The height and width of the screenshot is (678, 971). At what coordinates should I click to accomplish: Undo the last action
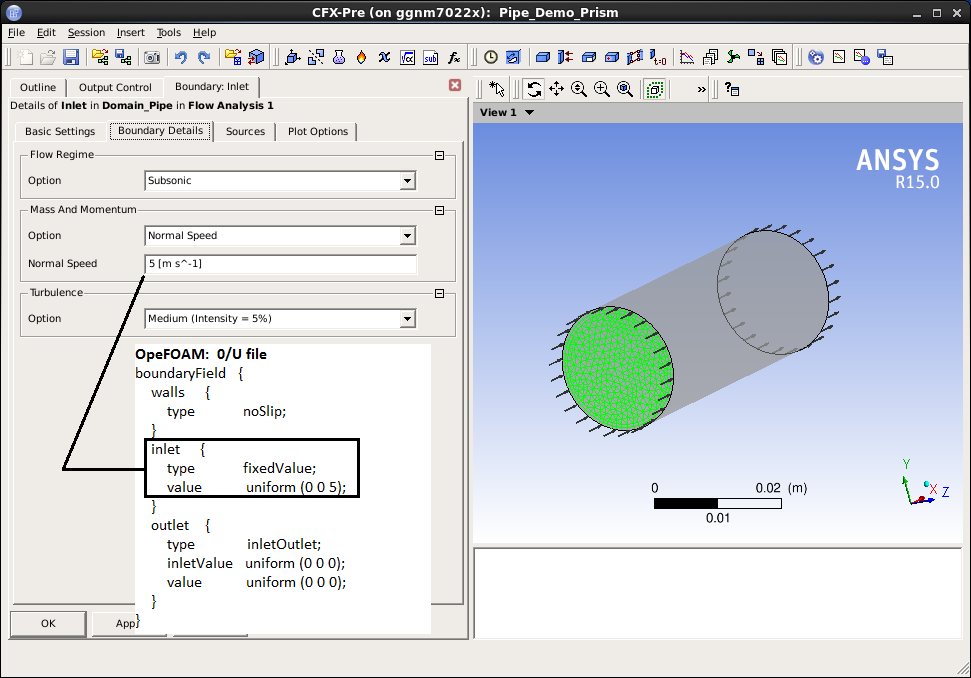(180, 58)
